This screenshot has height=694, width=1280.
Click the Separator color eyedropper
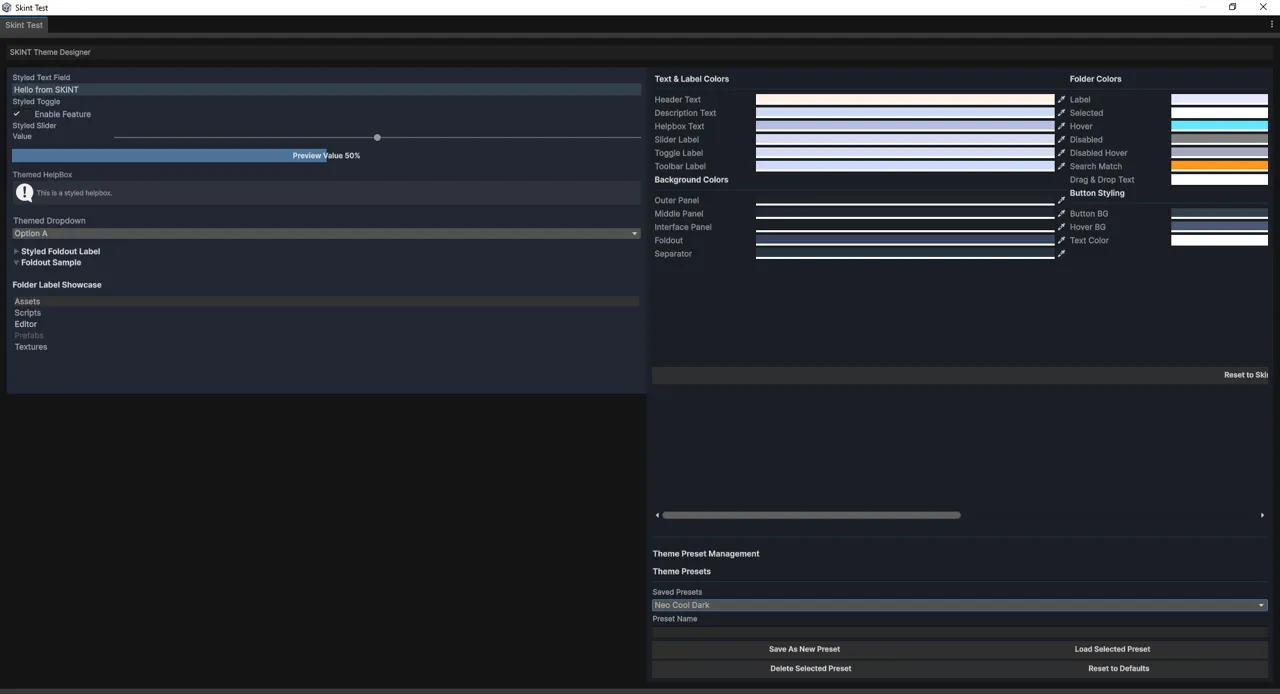(x=1061, y=254)
